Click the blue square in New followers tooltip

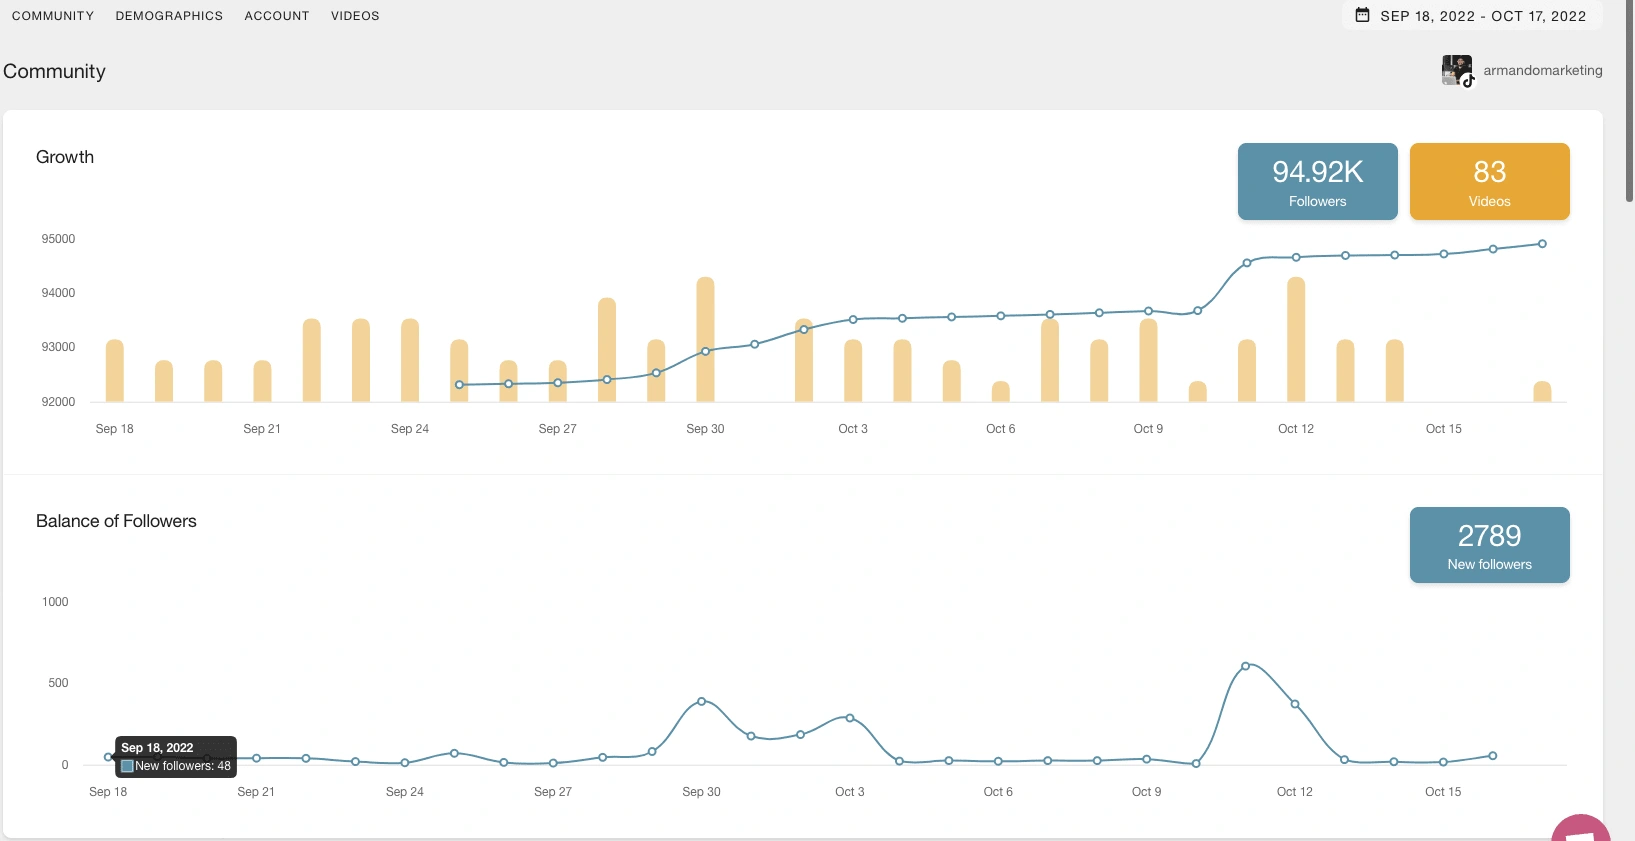pyautogui.click(x=127, y=766)
